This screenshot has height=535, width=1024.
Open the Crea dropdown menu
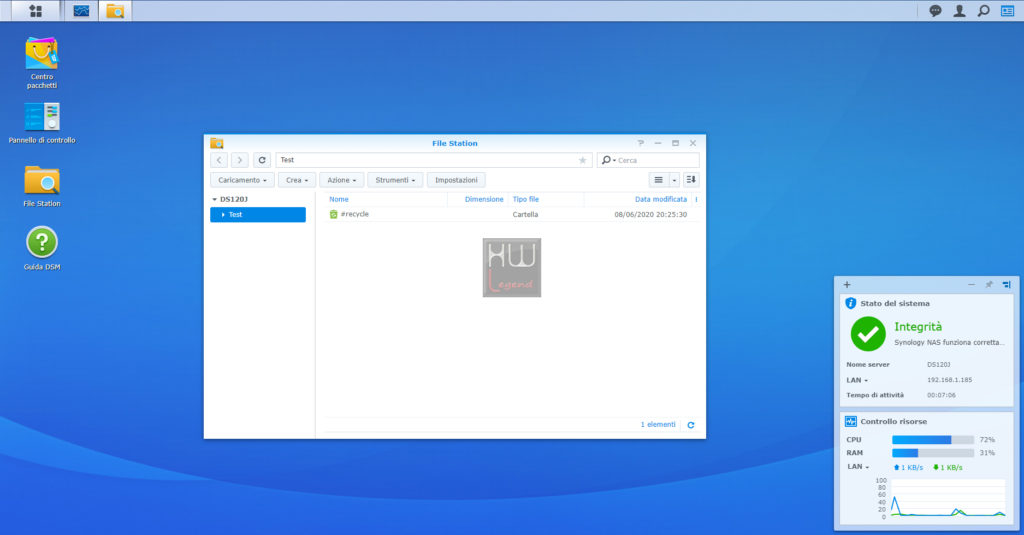coord(296,180)
